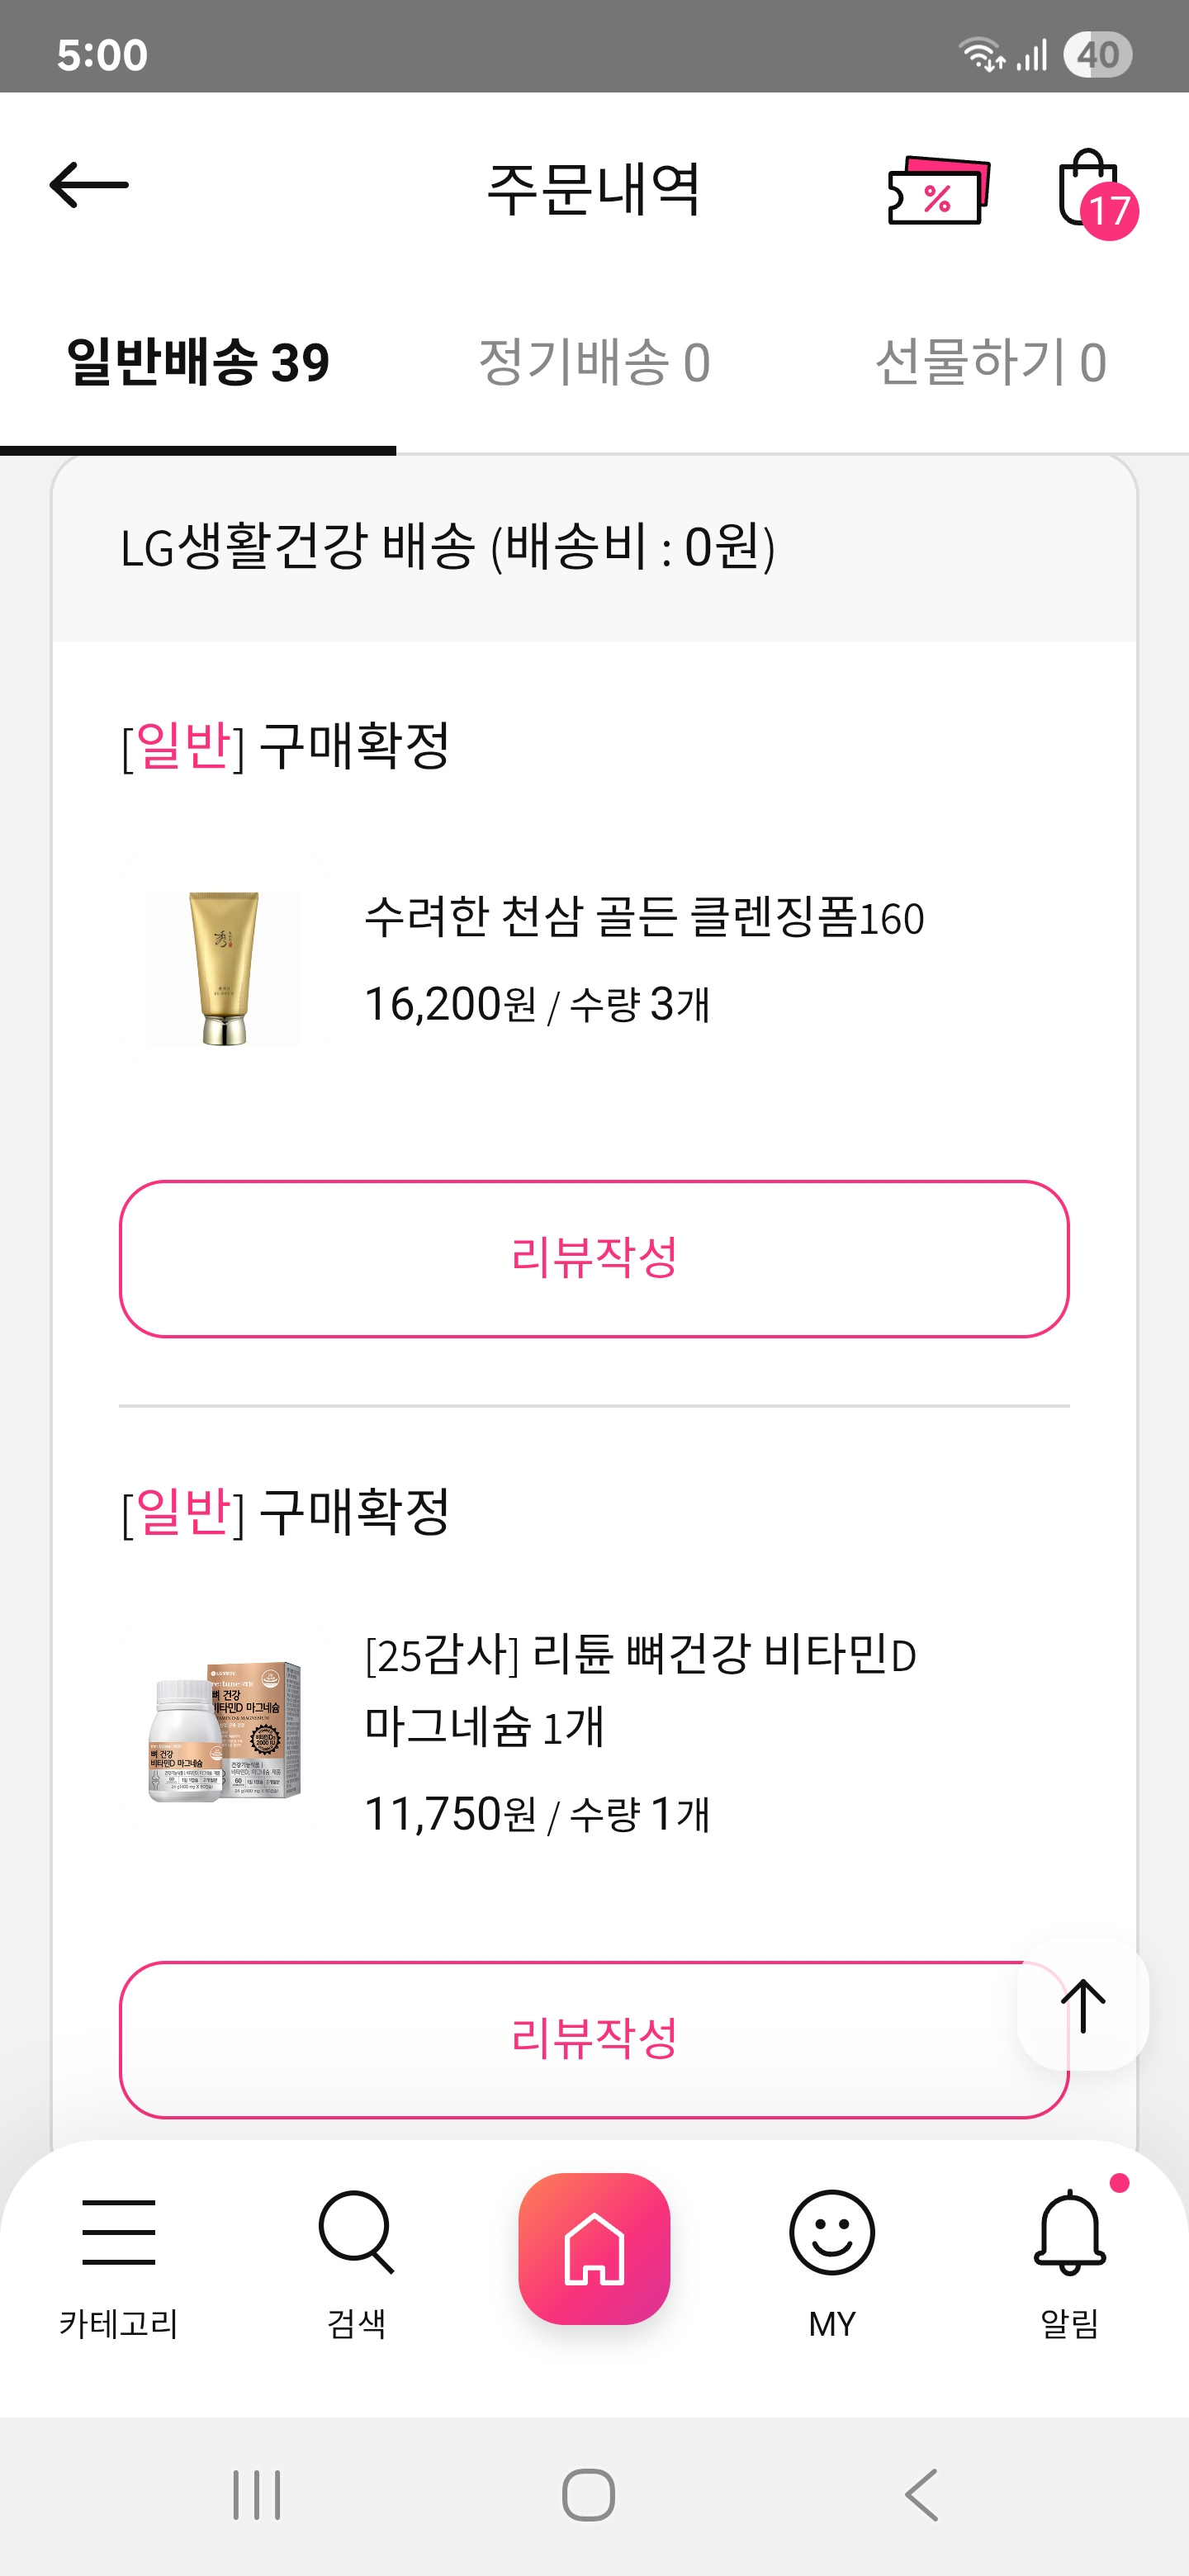Screen dimensions: 1189x2576
Task: Tap 리뷰작성 for 수려한 cleansing foam
Action: point(594,1258)
